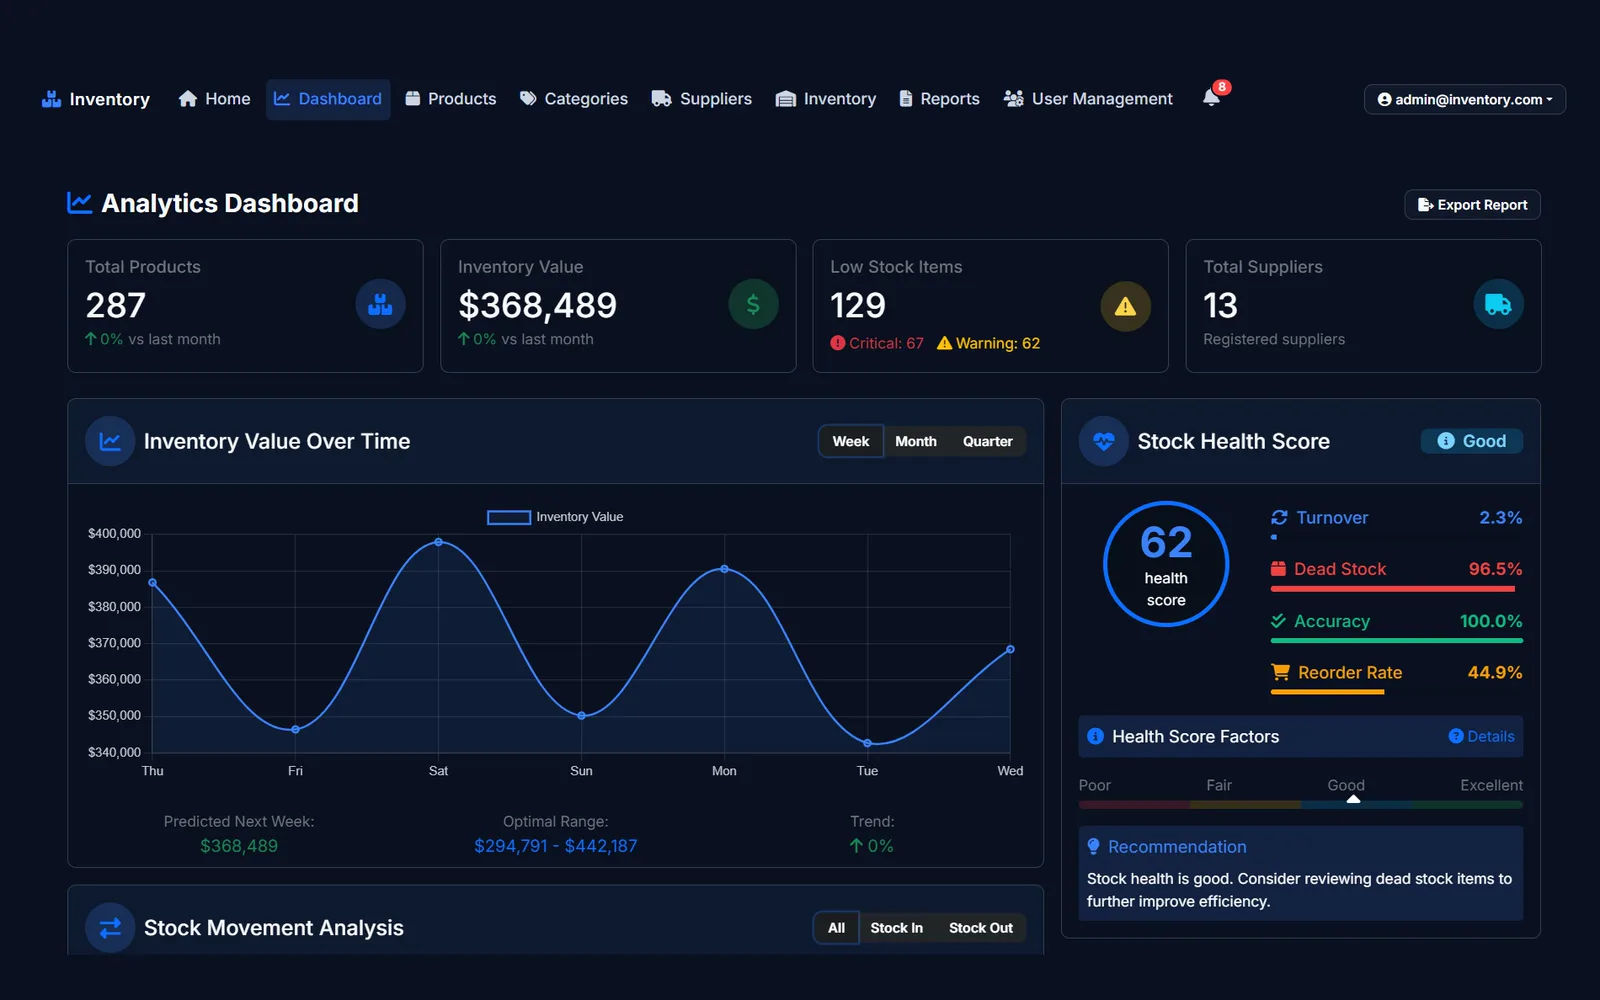Switch chart range to Week
The image size is (1600, 1000).
pos(851,441)
